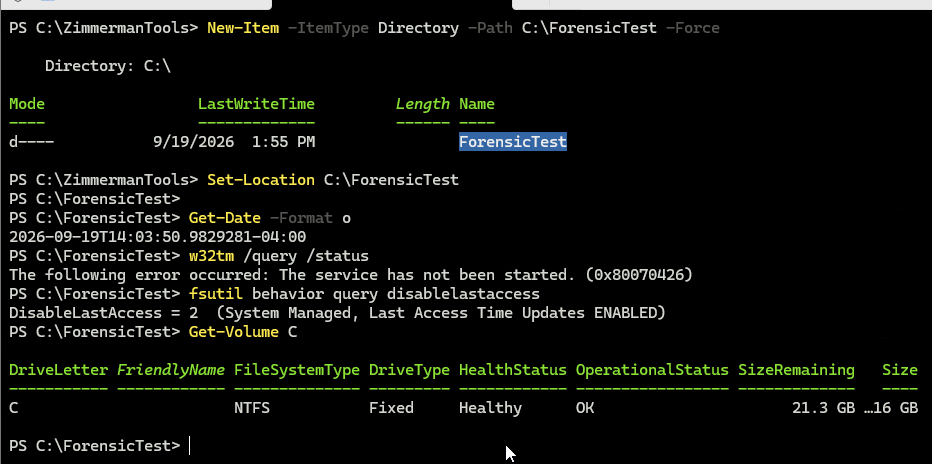The width and height of the screenshot is (932, 464).
Task: Click the FileSystemType column header
Action: (297, 370)
